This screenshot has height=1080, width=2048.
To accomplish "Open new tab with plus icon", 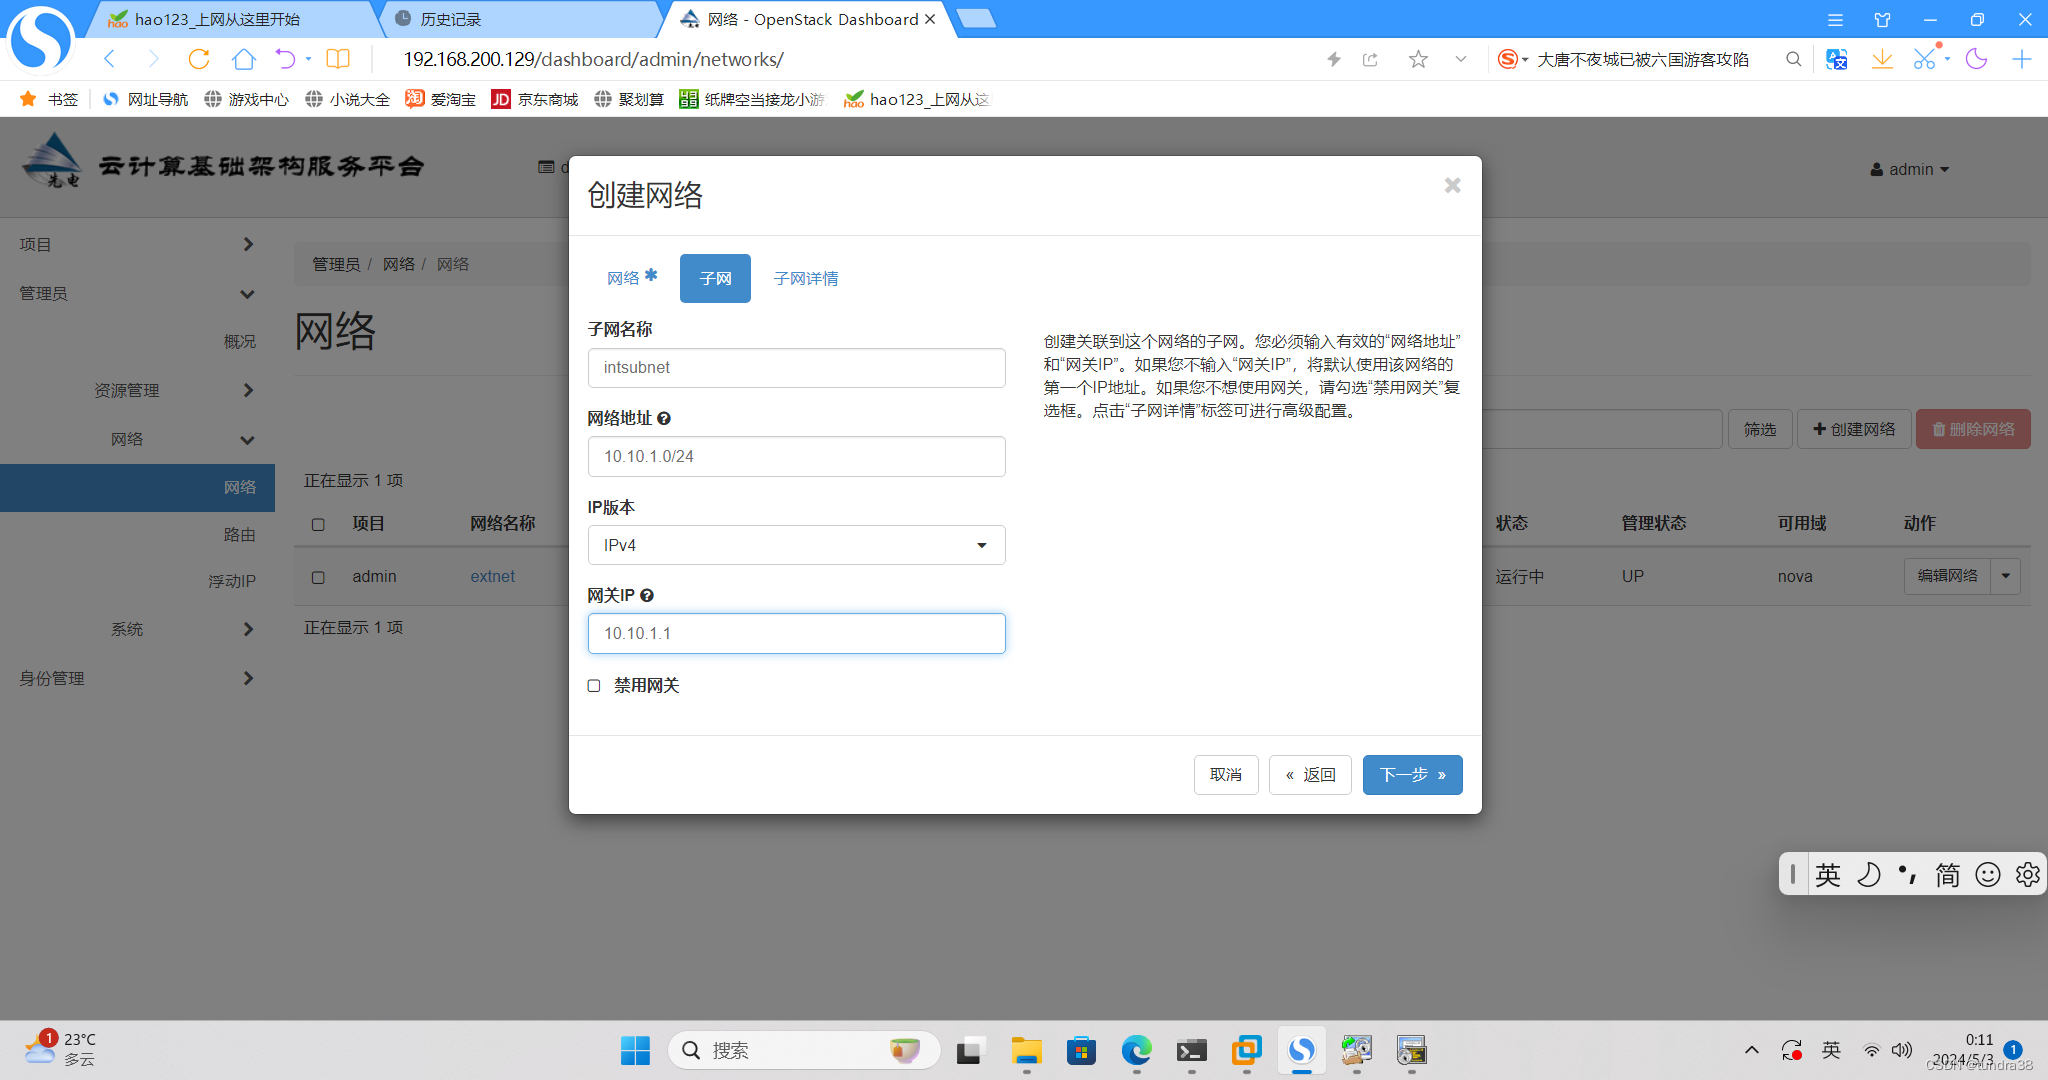I will point(2021,59).
